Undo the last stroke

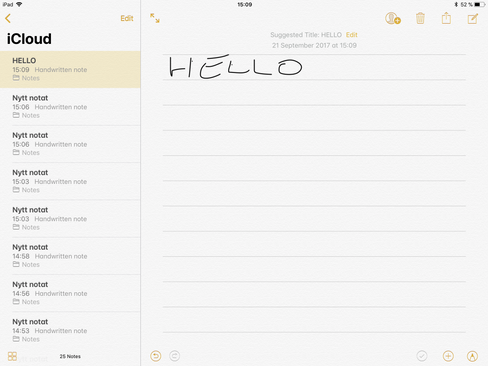coord(156,356)
